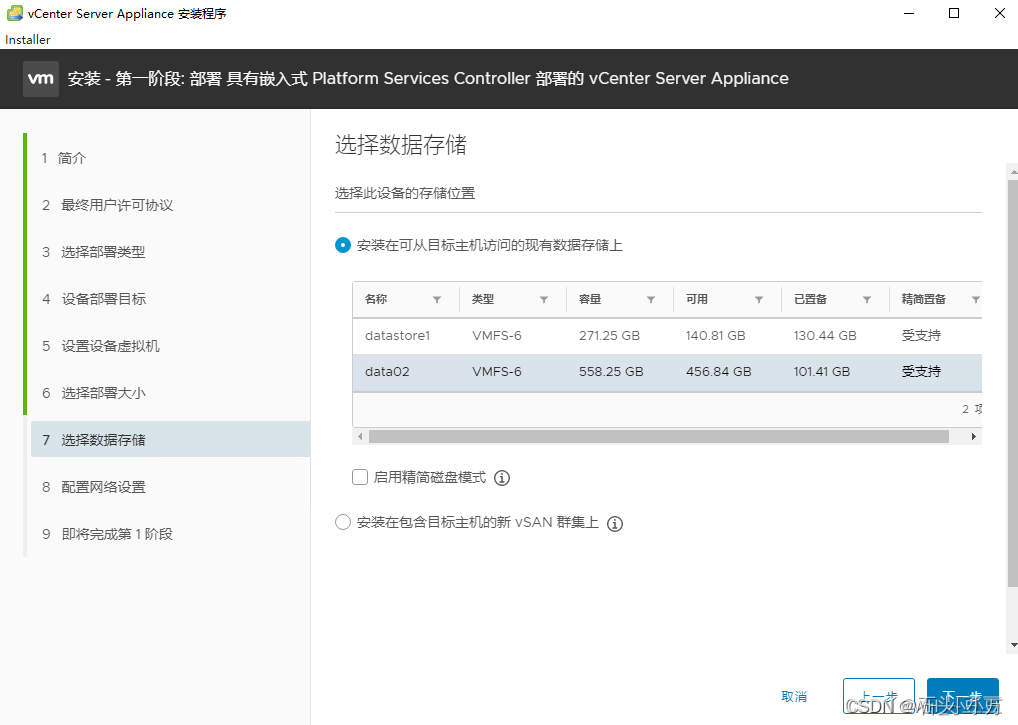
Task: Click the 130.44 GB provisioned cell
Action: pos(825,336)
